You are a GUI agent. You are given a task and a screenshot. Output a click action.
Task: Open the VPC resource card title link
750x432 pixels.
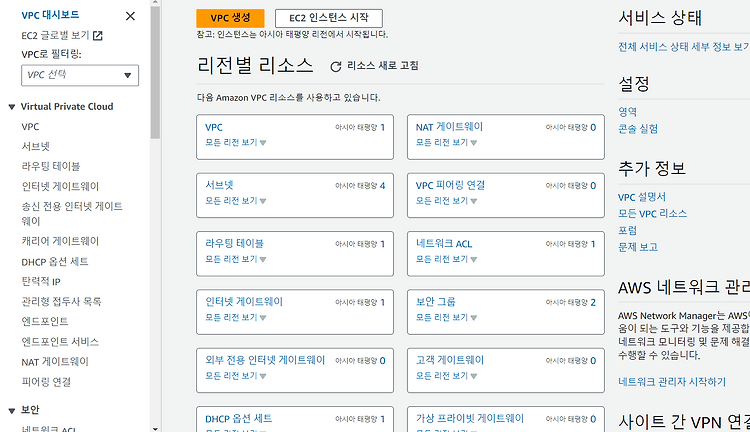tap(214, 127)
